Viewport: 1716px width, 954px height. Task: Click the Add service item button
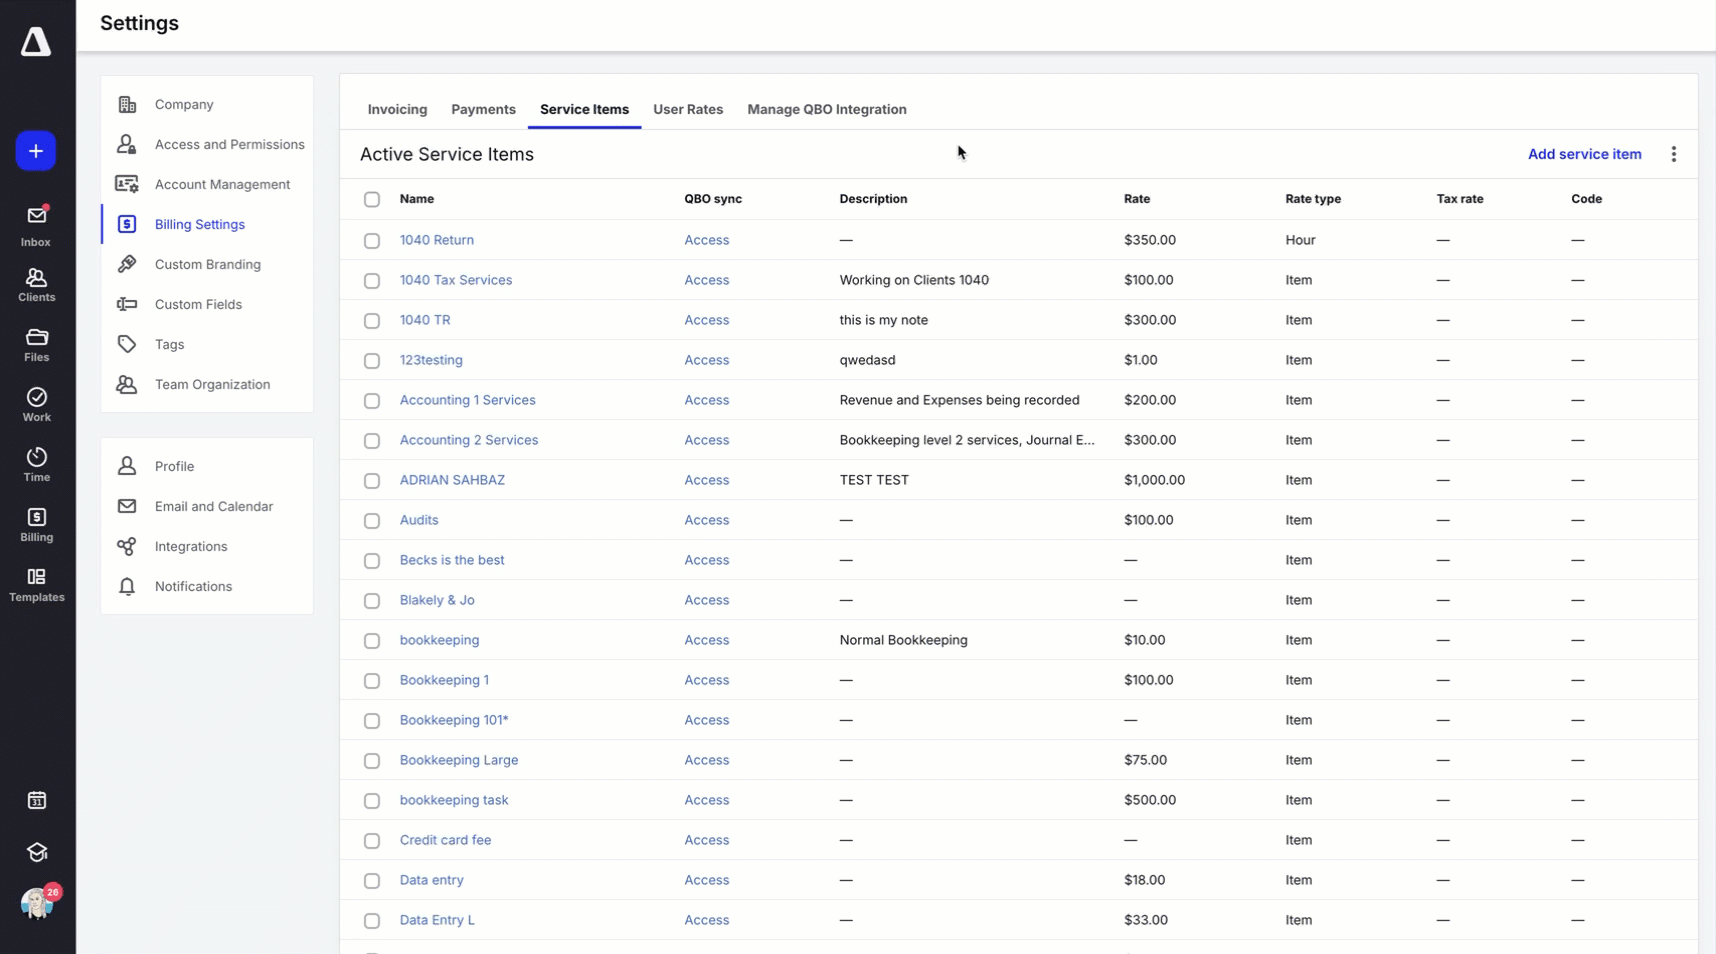[x=1584, y=154]
